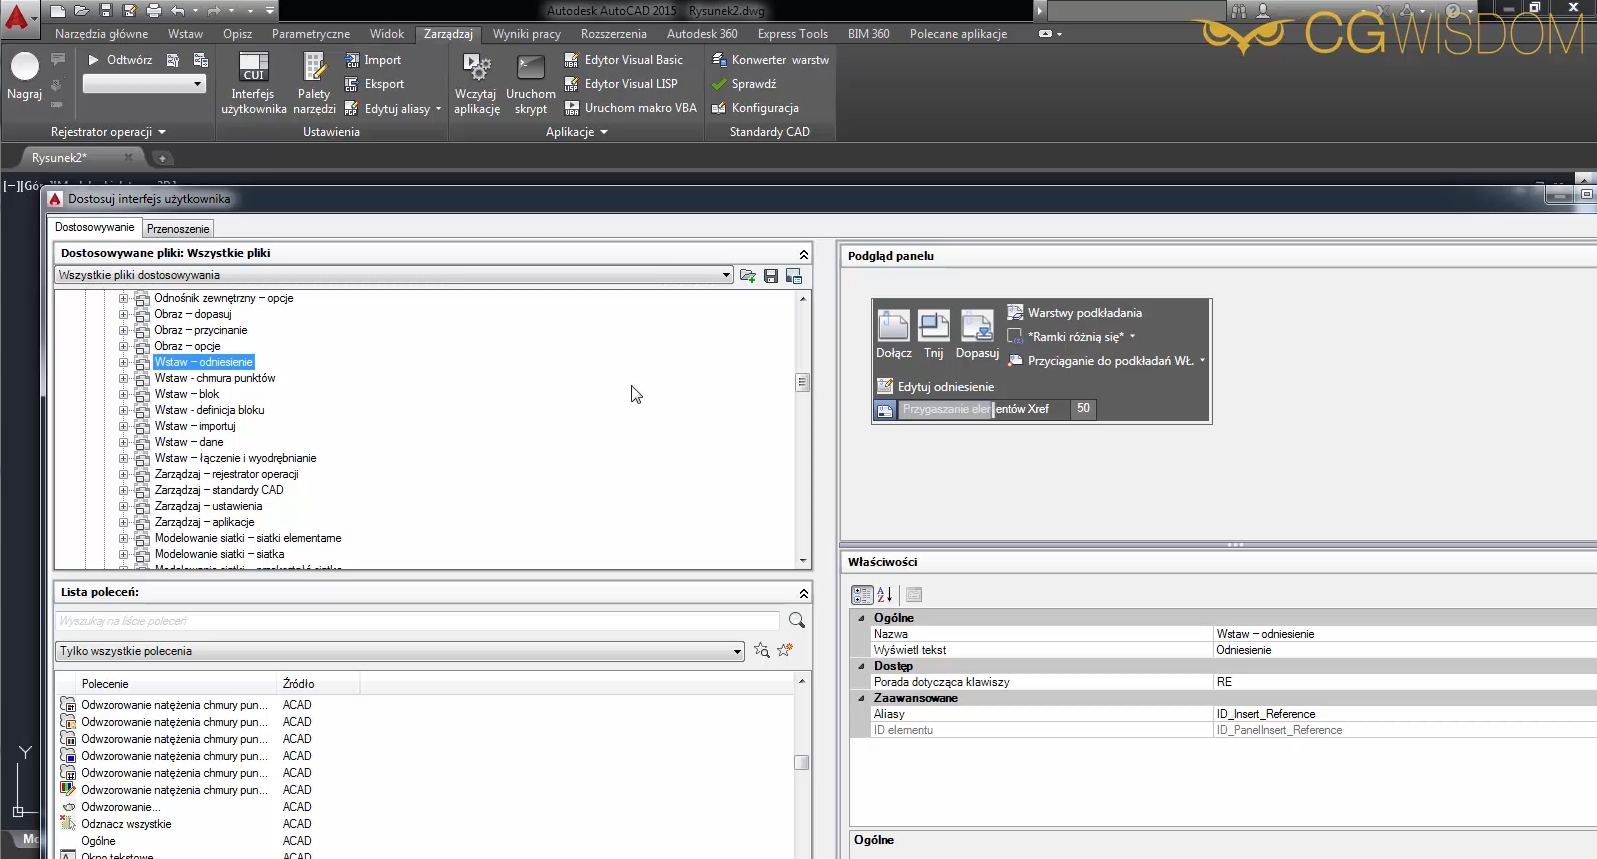The width and height of the screenshot is (1597, 859).
Task: Open the Tylko wszystkie polecenia filter dropdown
Action: pos(737,652)
